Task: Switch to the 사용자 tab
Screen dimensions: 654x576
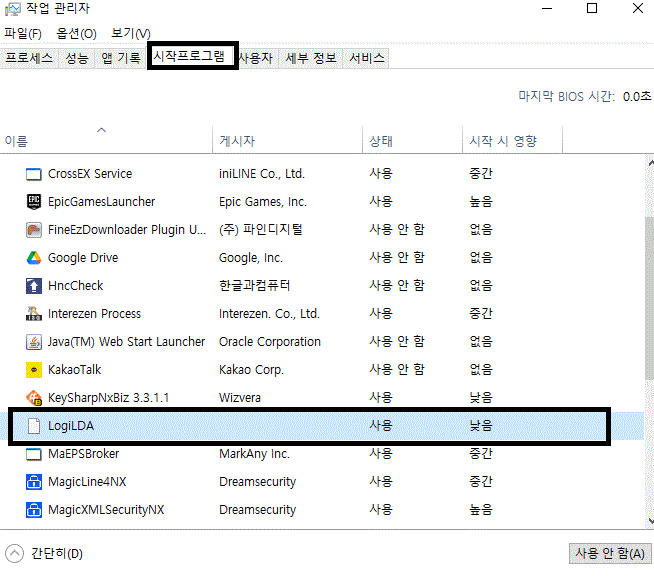Action: pyautogui.click(x=256, y=58)
